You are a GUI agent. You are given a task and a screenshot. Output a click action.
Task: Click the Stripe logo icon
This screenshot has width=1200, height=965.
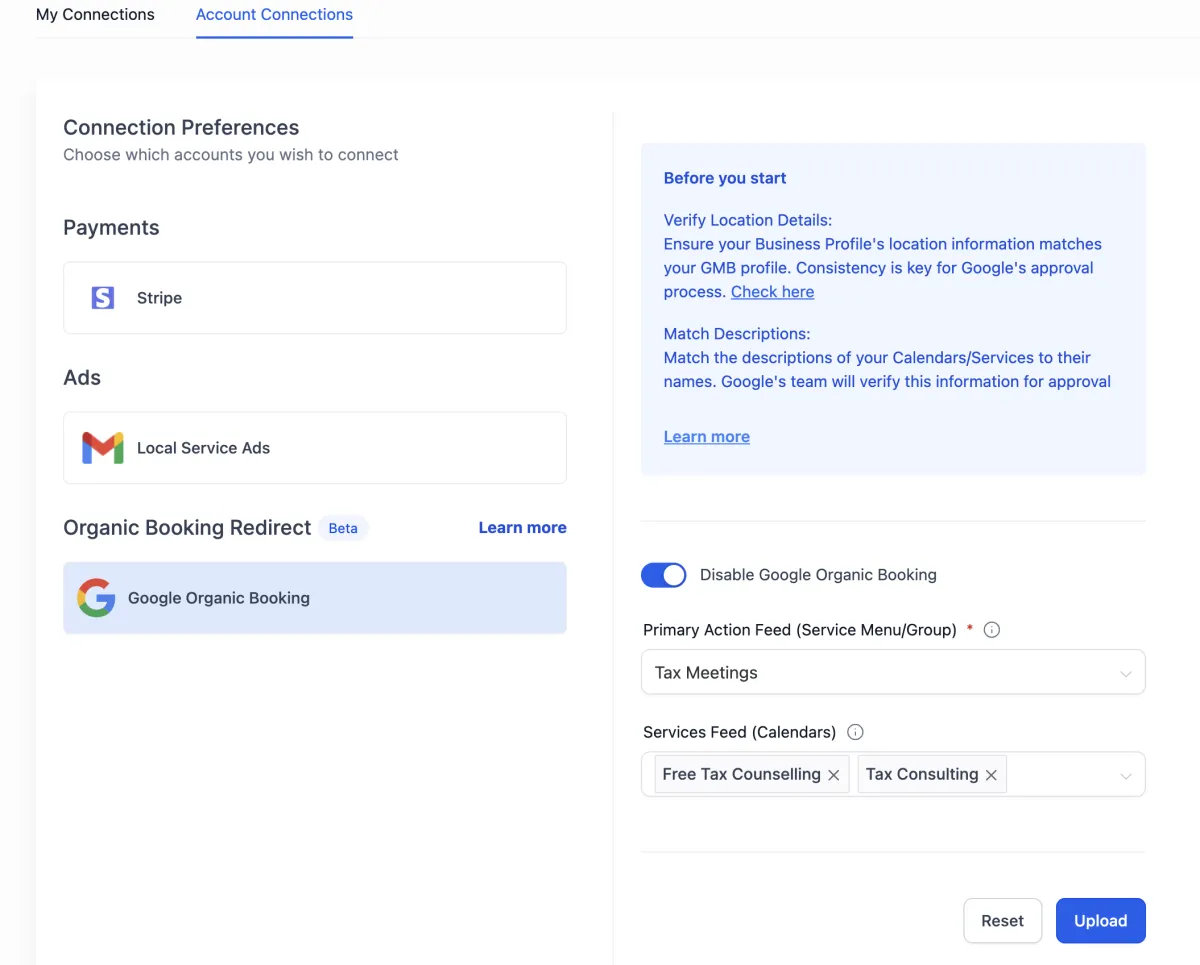(x=103, y=298)
